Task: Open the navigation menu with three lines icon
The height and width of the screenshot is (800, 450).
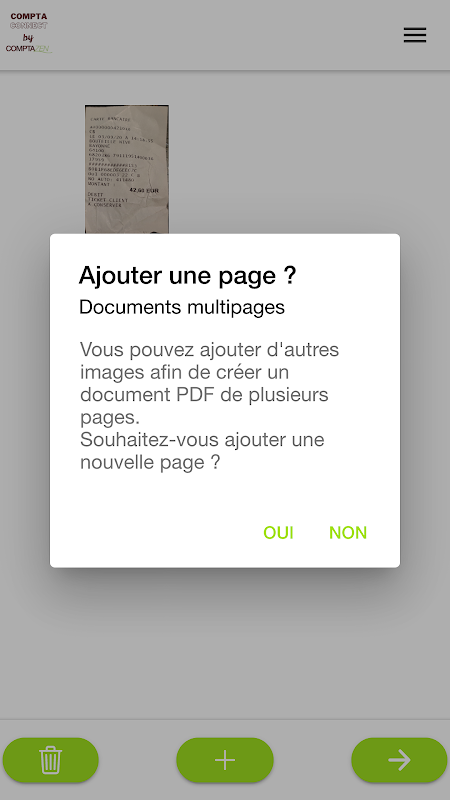Action: point(415,35)
